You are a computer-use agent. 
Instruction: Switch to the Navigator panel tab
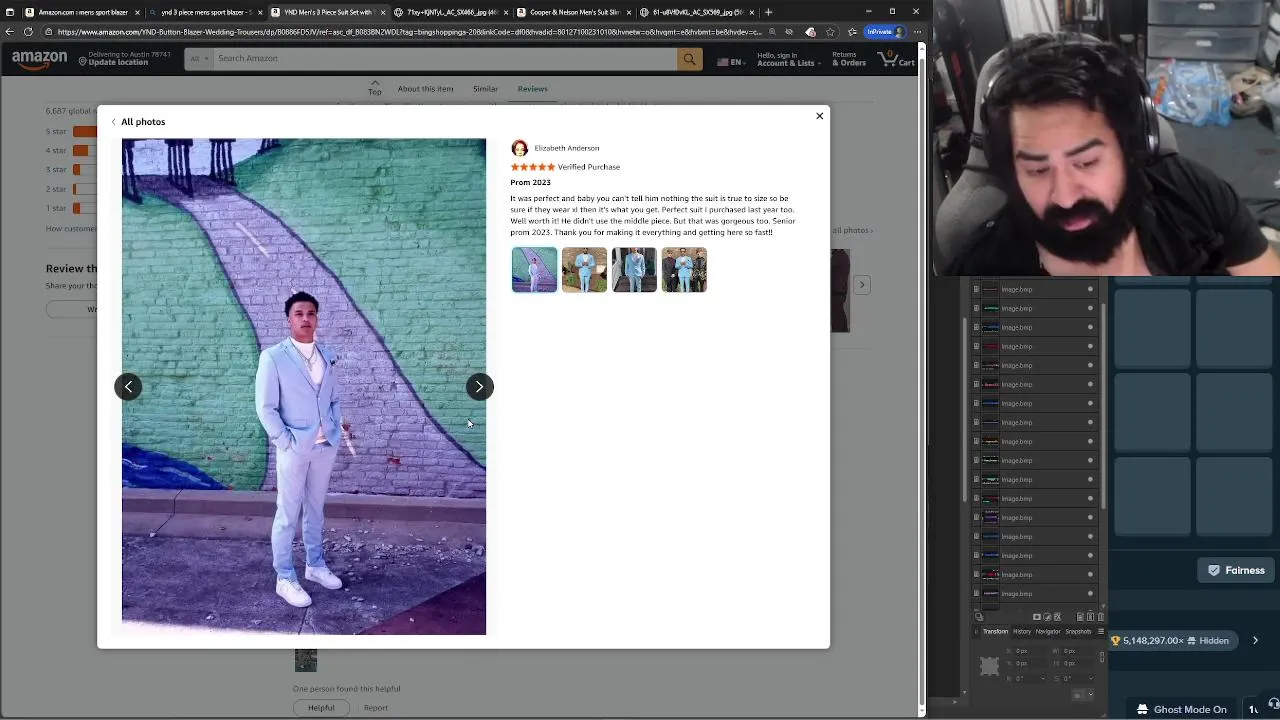click(x=1048, y=632)
